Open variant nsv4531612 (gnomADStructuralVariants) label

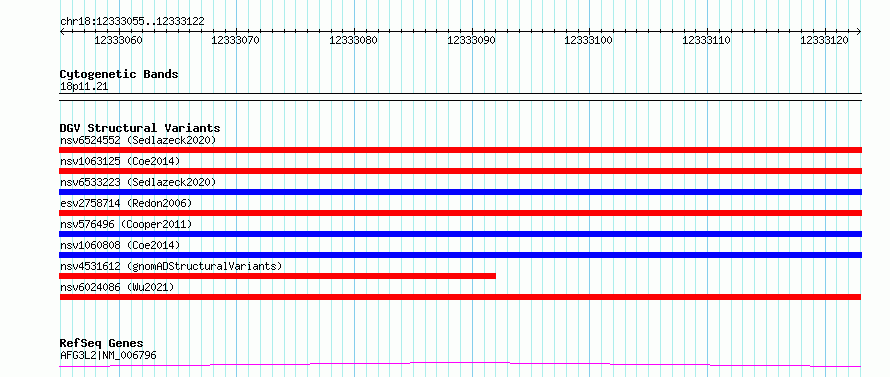point(171,266)
